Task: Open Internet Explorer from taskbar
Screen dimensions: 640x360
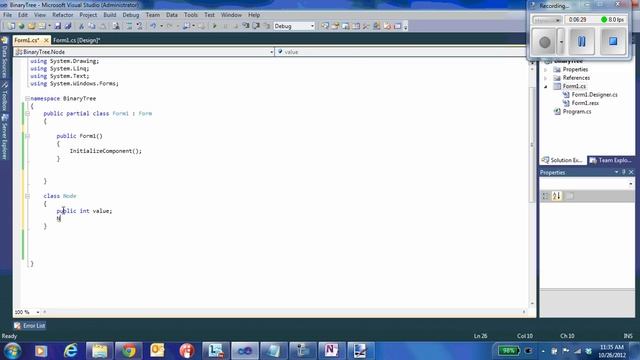Action: pos(71,351)
